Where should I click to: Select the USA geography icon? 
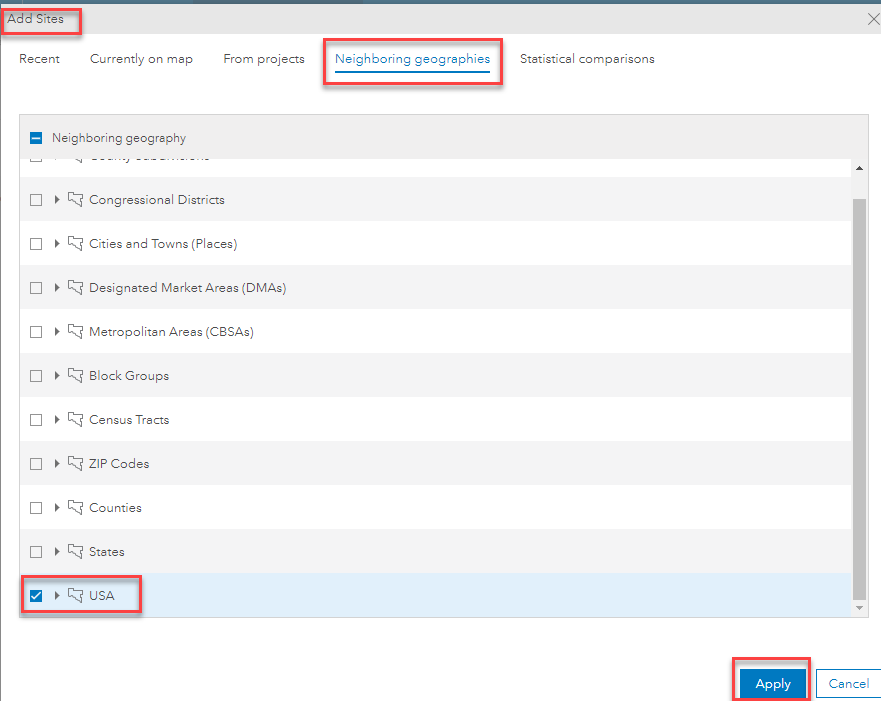point(75,595)
